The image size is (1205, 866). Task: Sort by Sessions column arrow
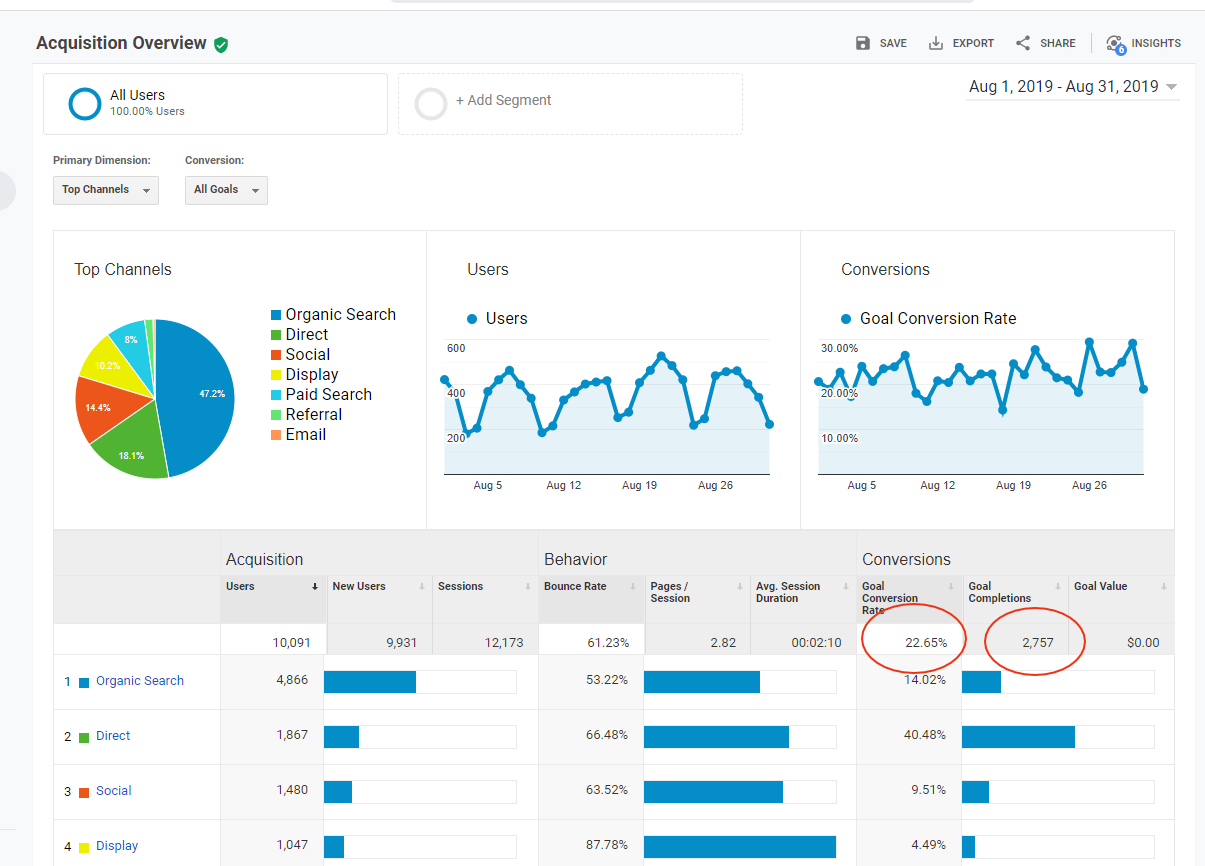[528, 587]
